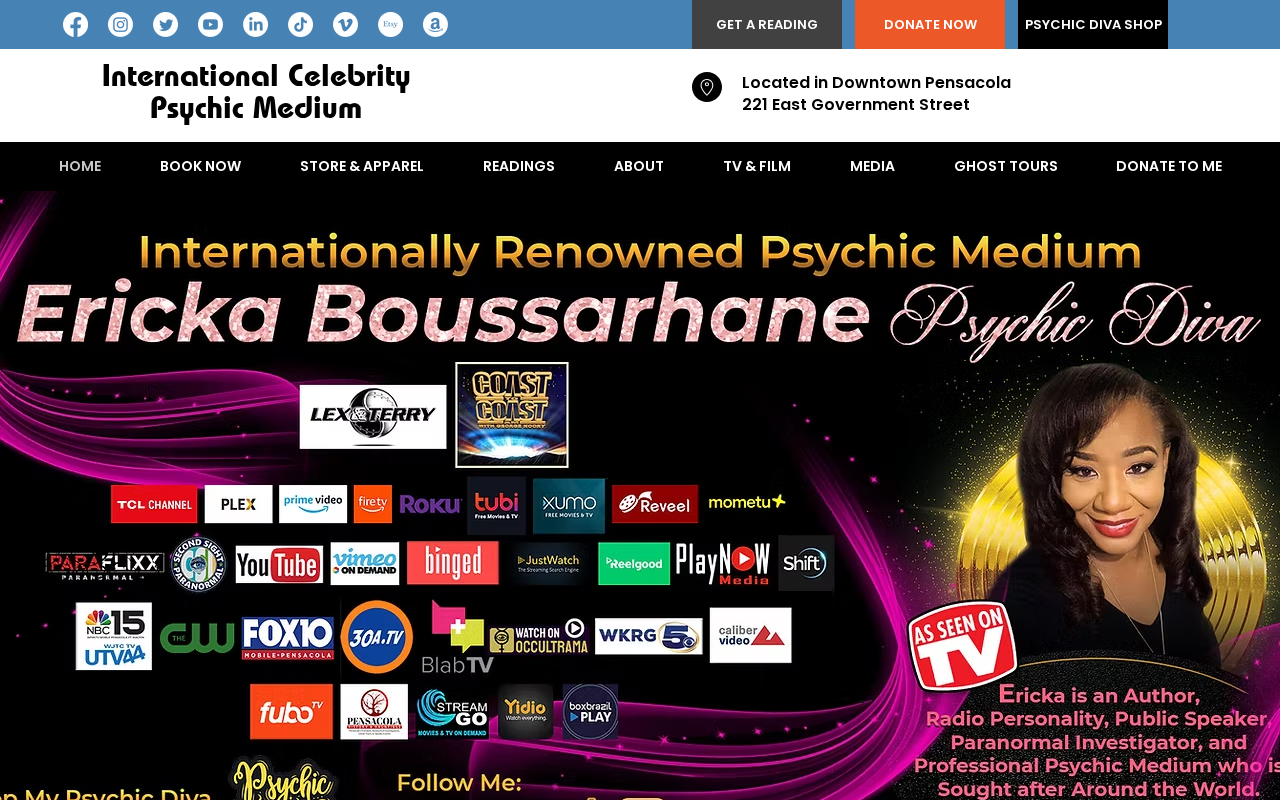Click the Roku logo
Screen dimensions: 1280x800
click(430, 505)
